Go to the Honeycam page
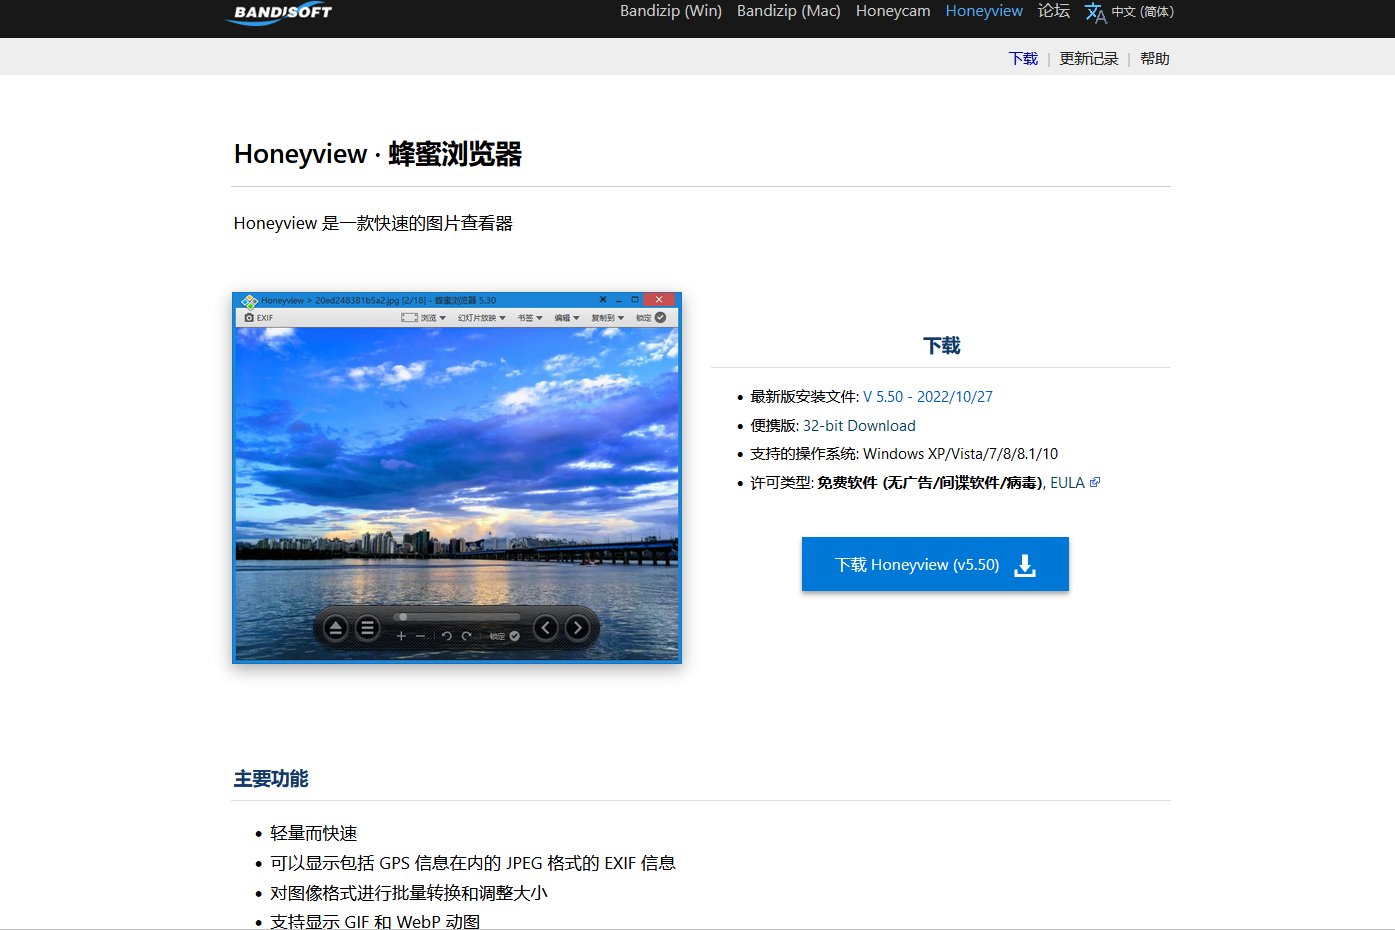Screen dimensions: 1395x930 (x=893, y=11)
